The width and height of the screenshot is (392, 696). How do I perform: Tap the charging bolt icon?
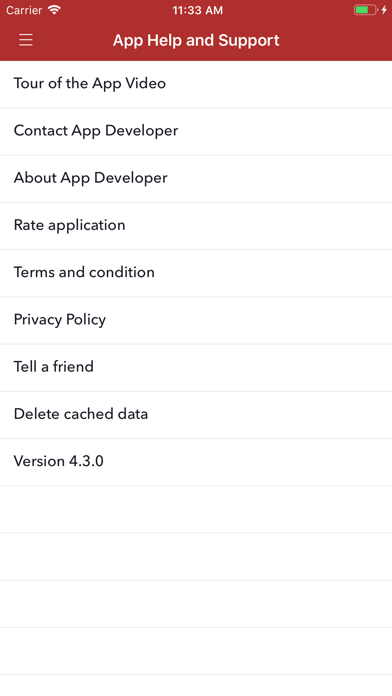(x=384, y=10)
